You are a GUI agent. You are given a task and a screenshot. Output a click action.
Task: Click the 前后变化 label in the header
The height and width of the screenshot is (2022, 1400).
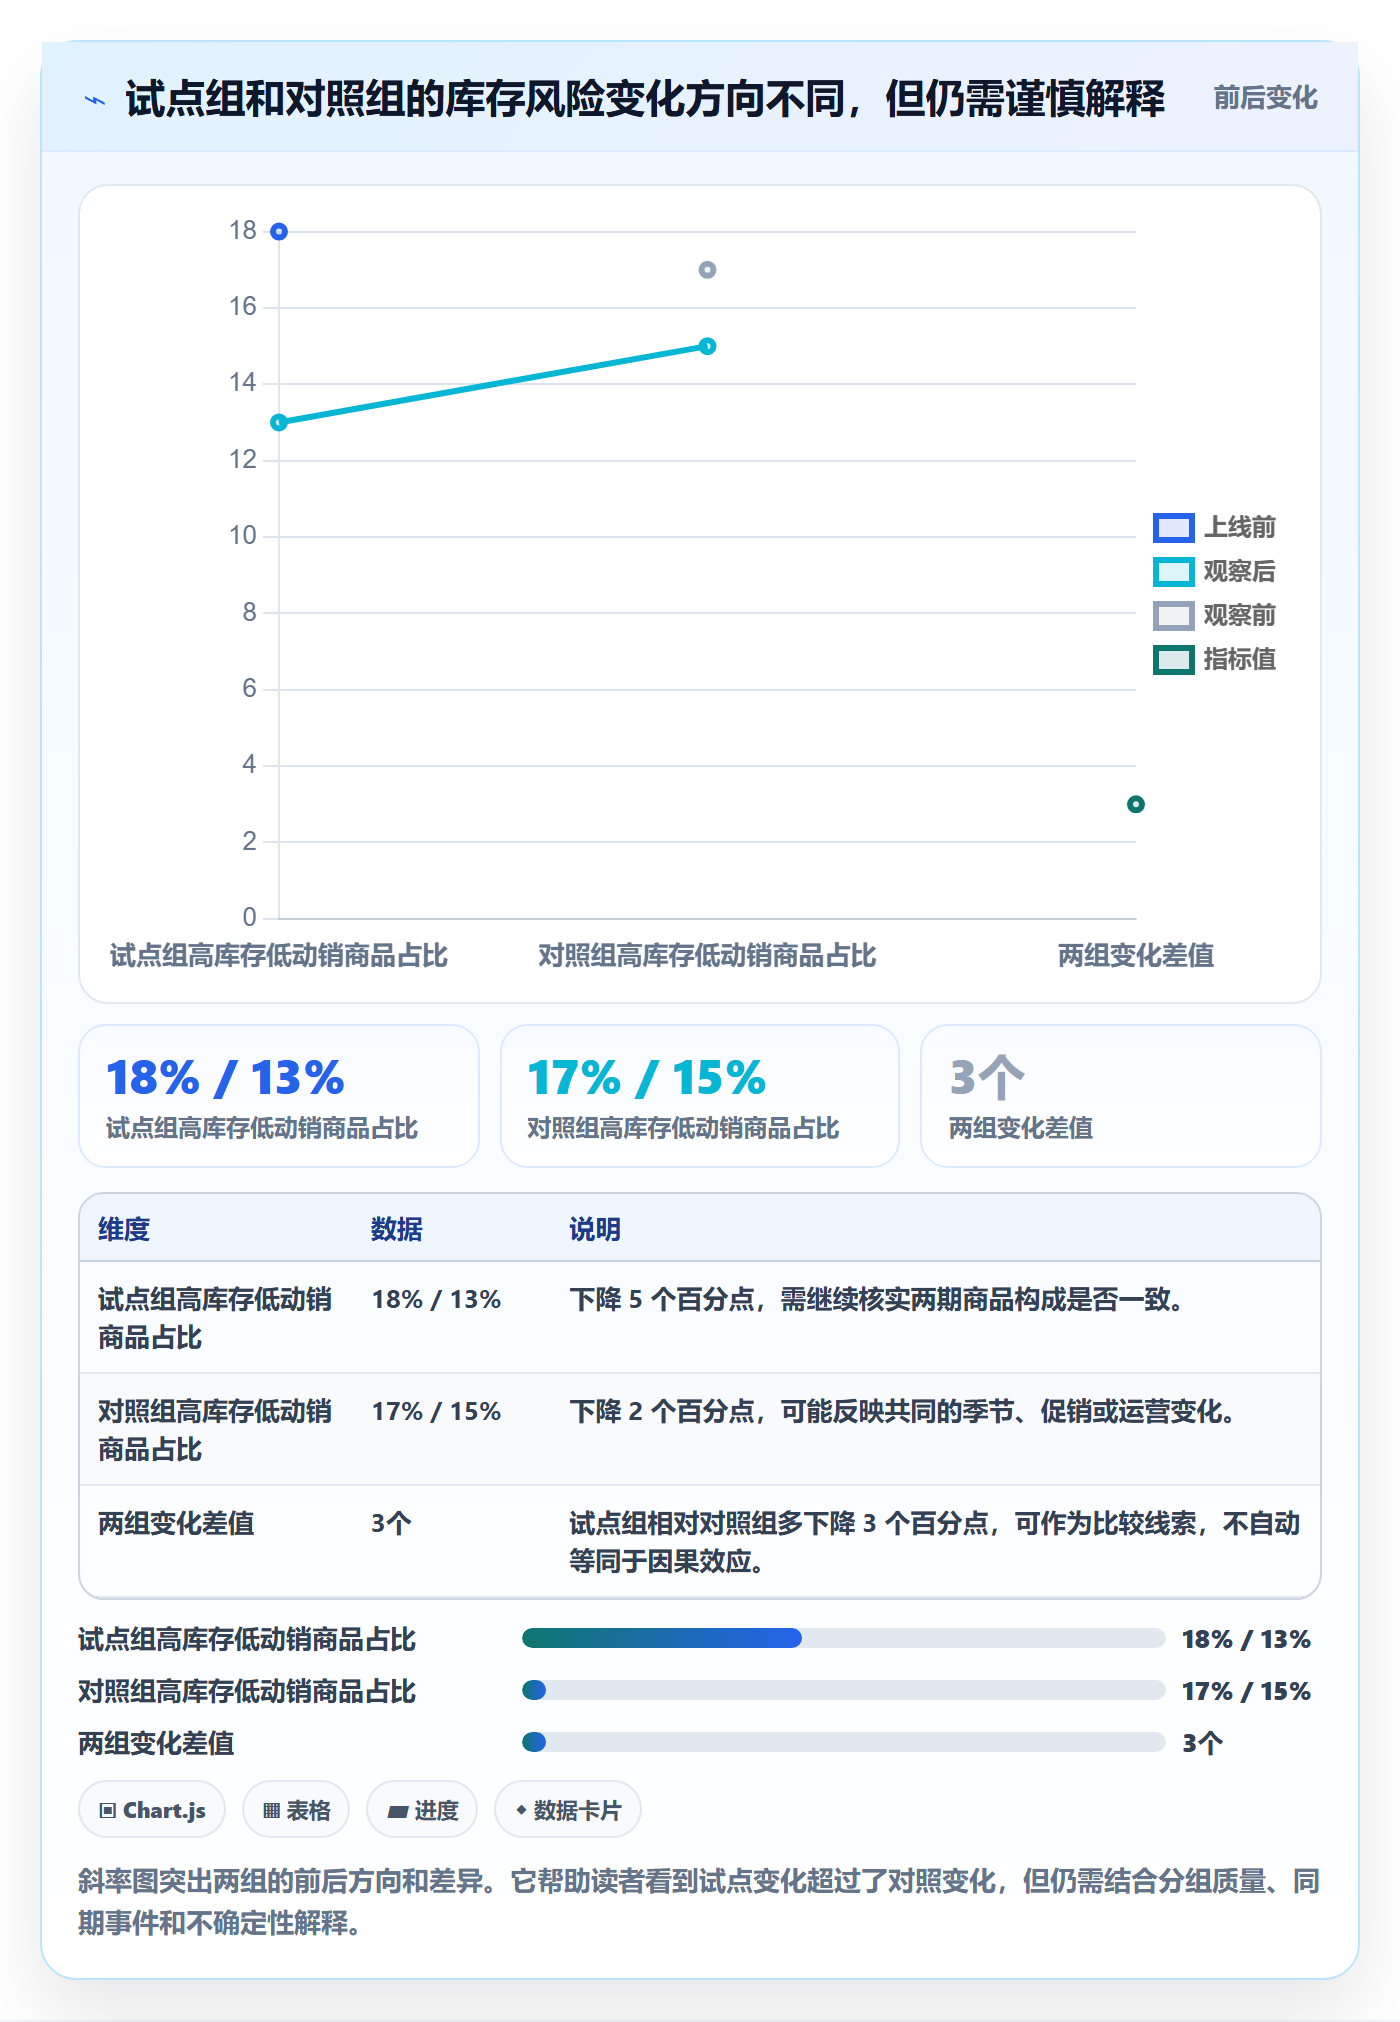coord(1265,98)
